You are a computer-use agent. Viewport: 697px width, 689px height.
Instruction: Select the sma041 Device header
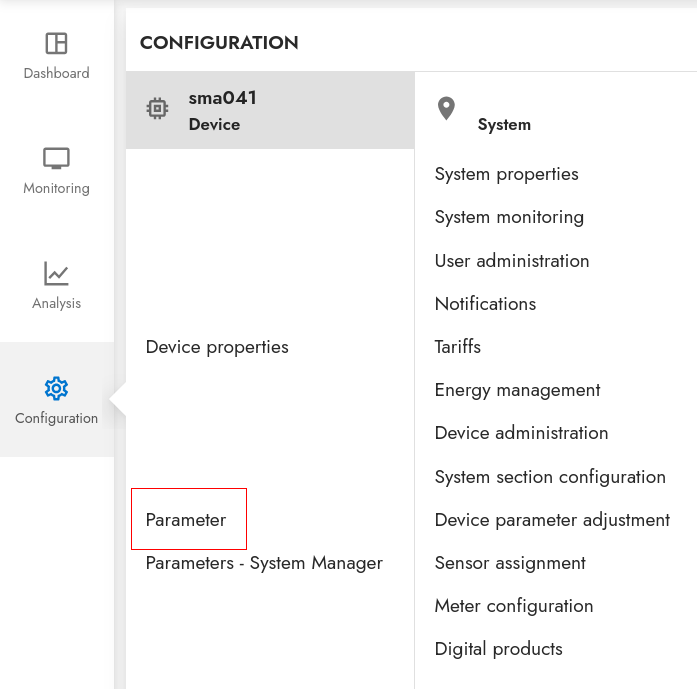pyautogui.click(x=270, y=110)
